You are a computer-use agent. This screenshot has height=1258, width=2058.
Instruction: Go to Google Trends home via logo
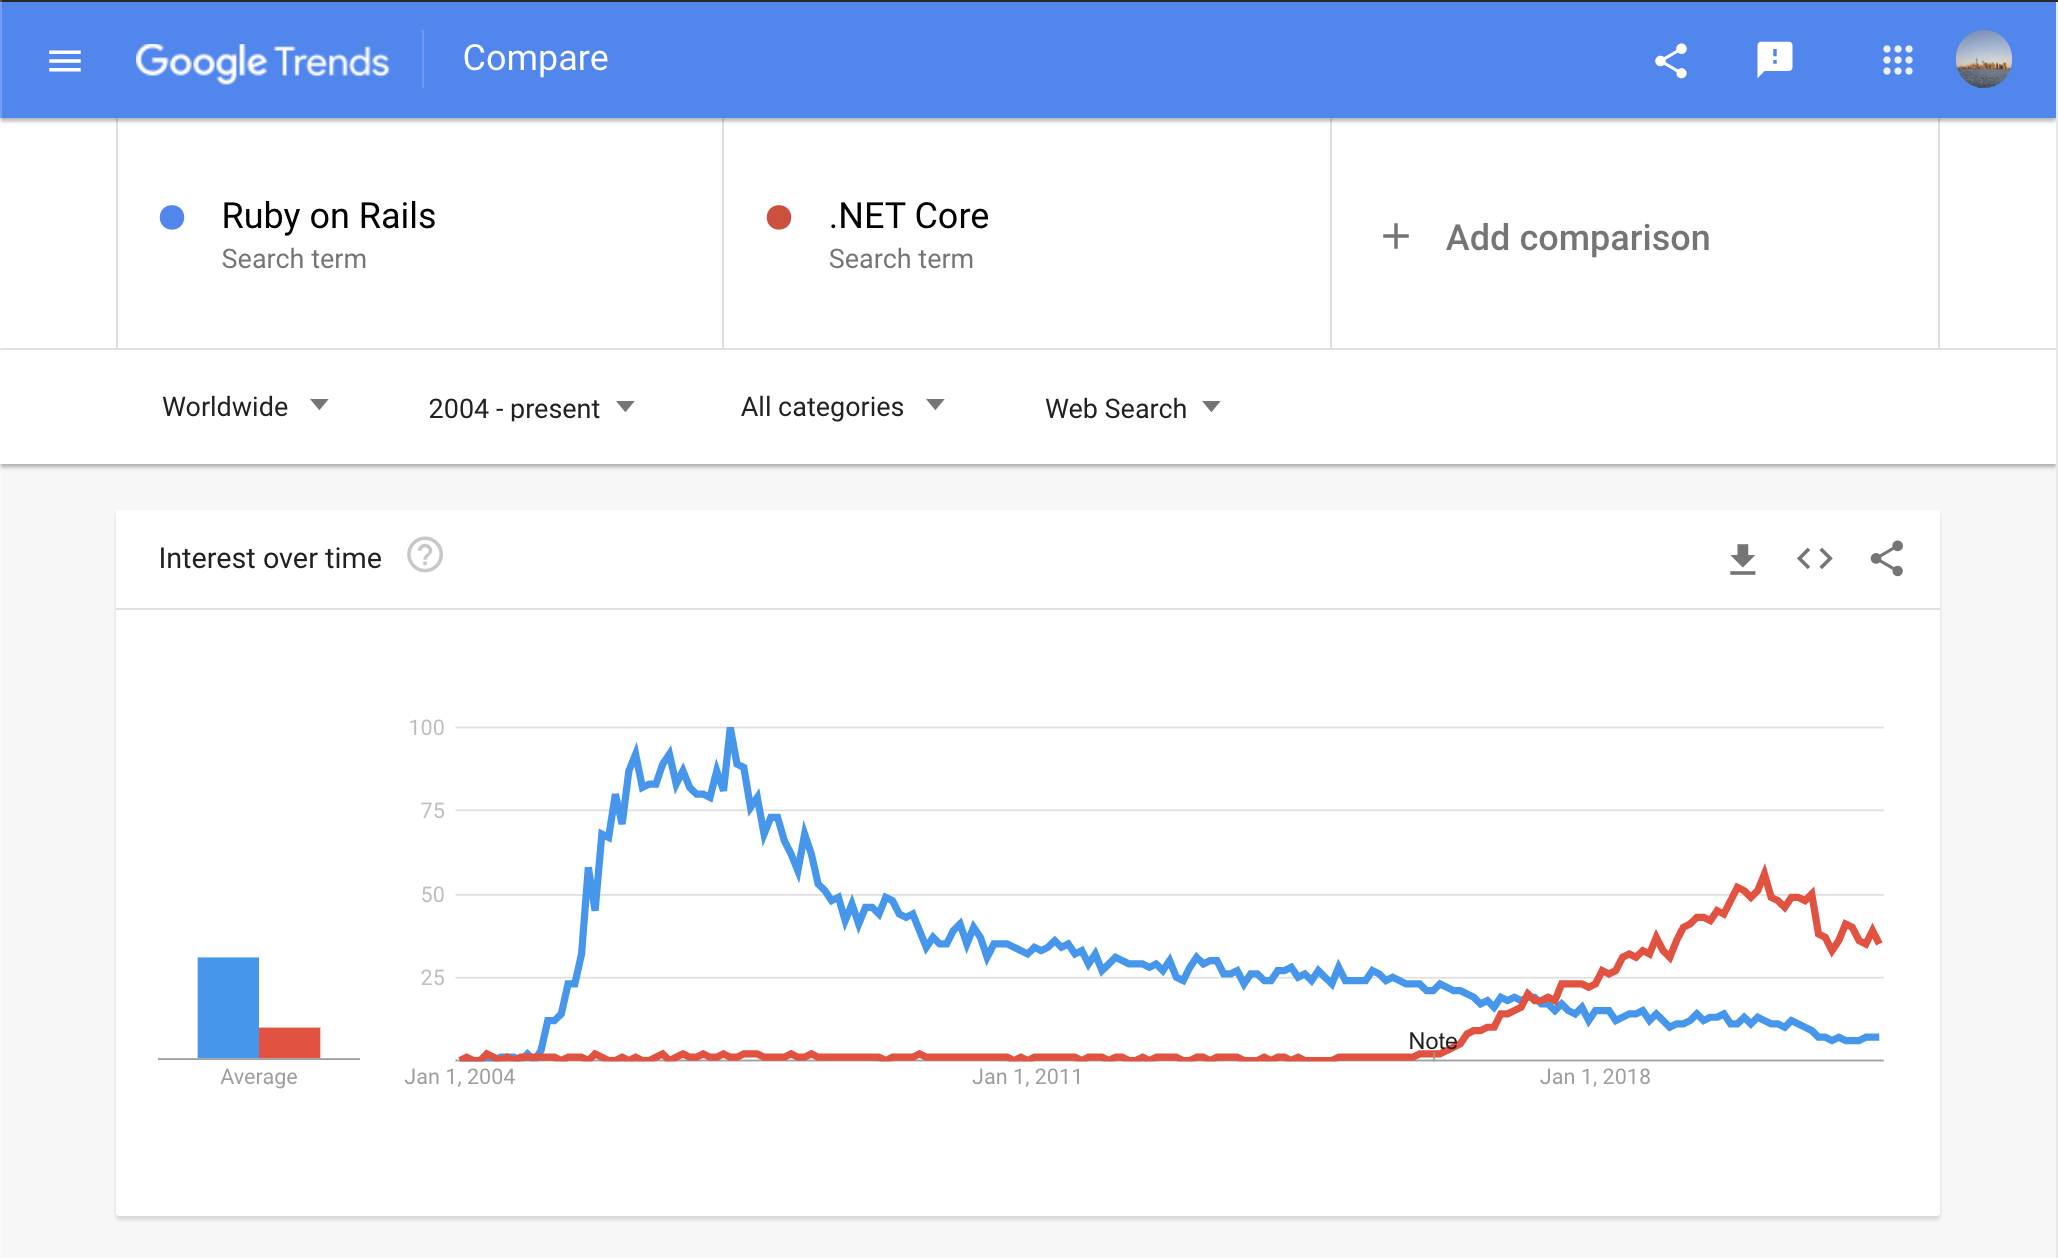[x=263, y=60]
